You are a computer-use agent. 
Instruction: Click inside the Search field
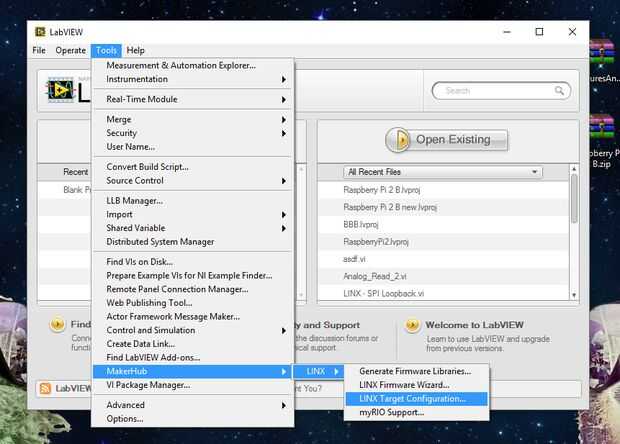pos(501,91)
